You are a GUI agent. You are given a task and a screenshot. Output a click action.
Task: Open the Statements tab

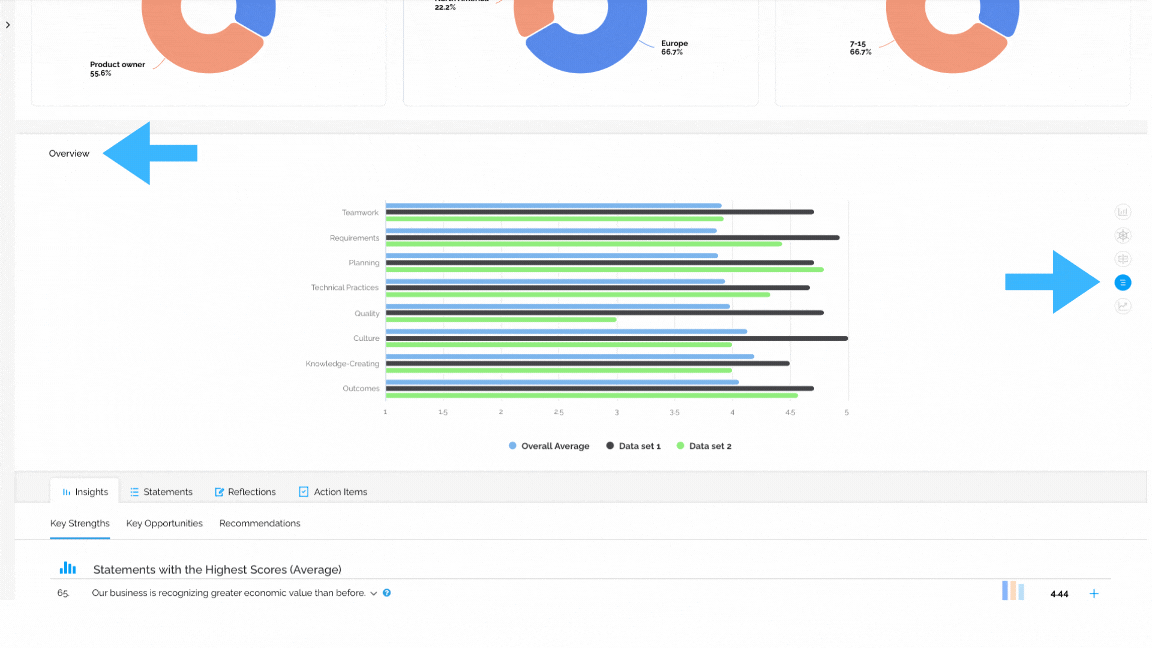pyautogui.click(x=161, y=492)
